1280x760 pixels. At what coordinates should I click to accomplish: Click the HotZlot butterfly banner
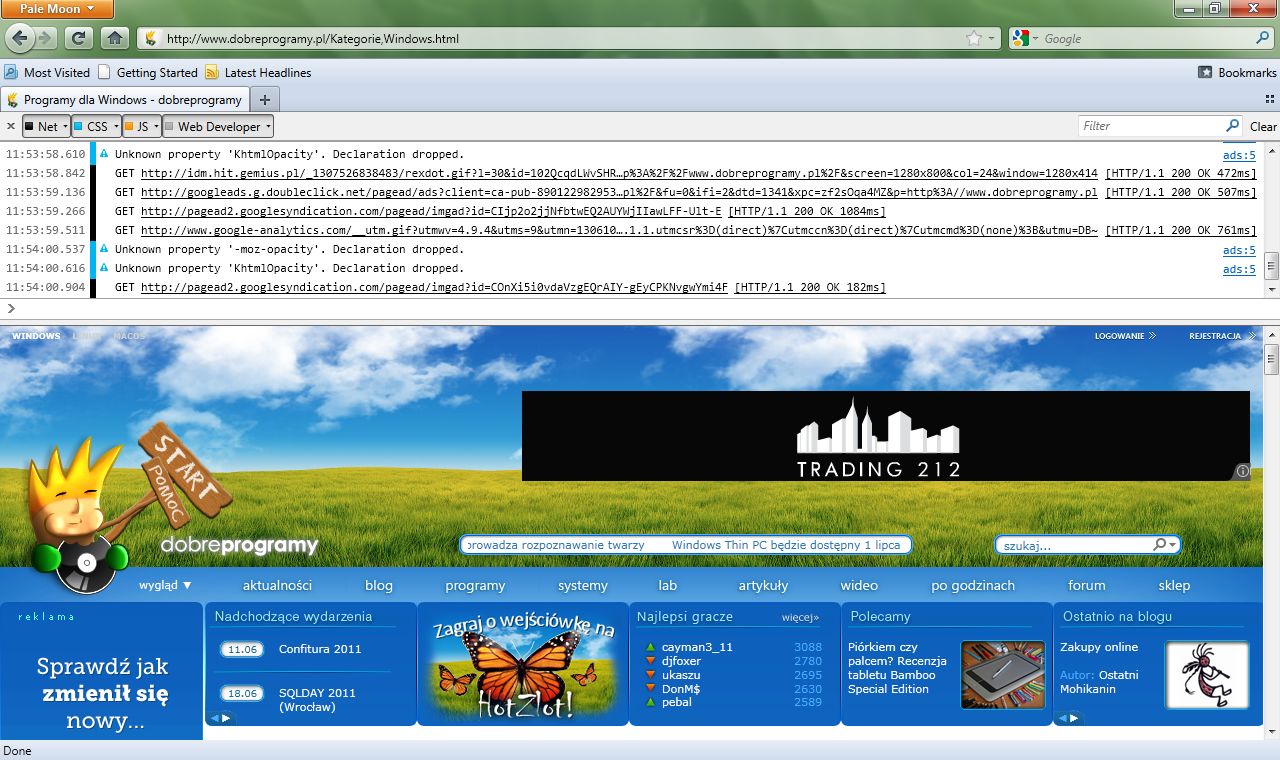tap(522, 663)
